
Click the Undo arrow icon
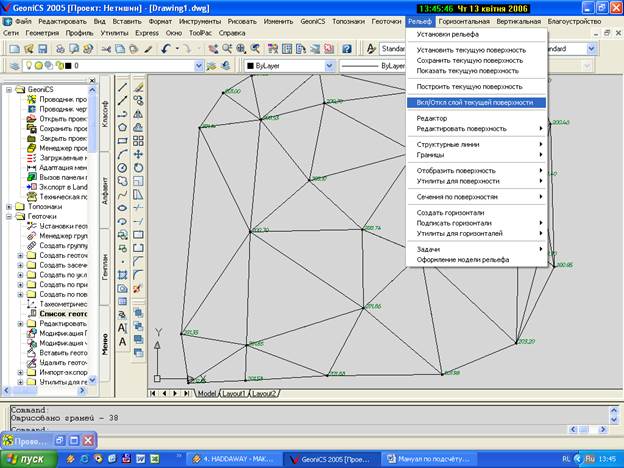(166, 49)
